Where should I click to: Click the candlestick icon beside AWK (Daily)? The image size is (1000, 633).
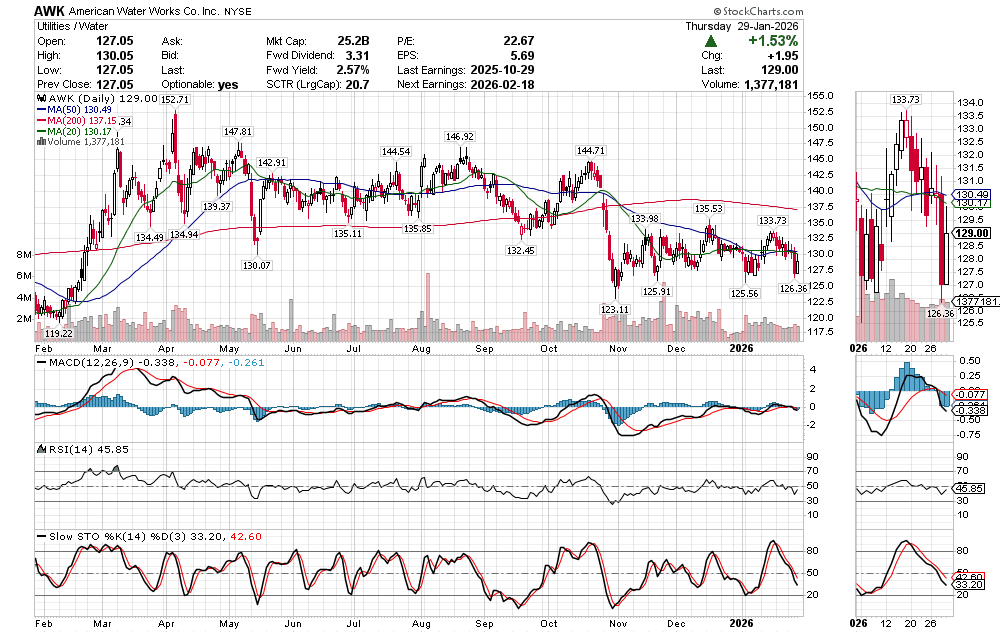(x=41, y=99)
